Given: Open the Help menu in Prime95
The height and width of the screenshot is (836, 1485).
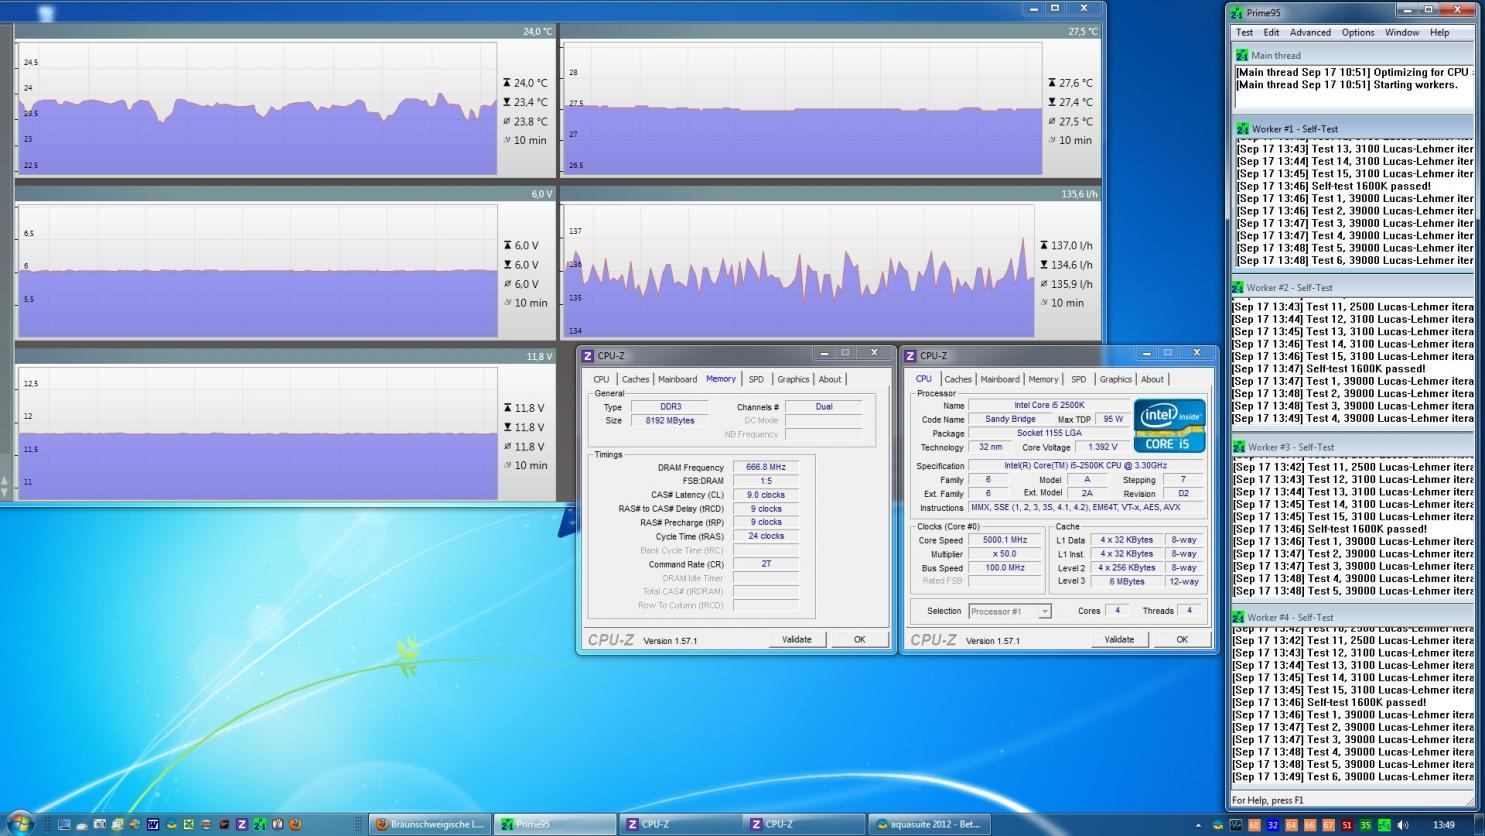Looking at the screenshot, I should tap(1439, 32).
